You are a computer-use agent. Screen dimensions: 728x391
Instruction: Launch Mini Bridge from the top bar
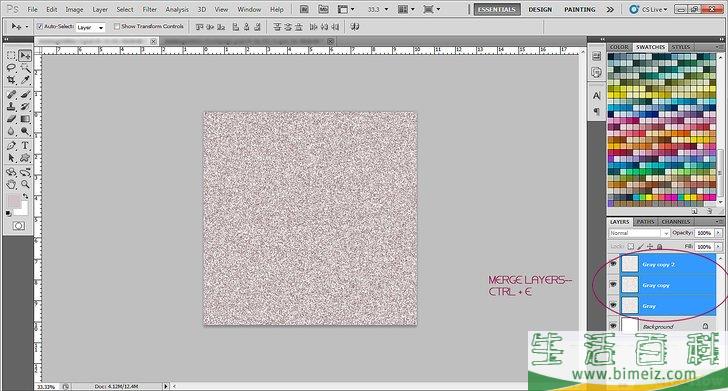pyautogui.click(x=323, y=9)
